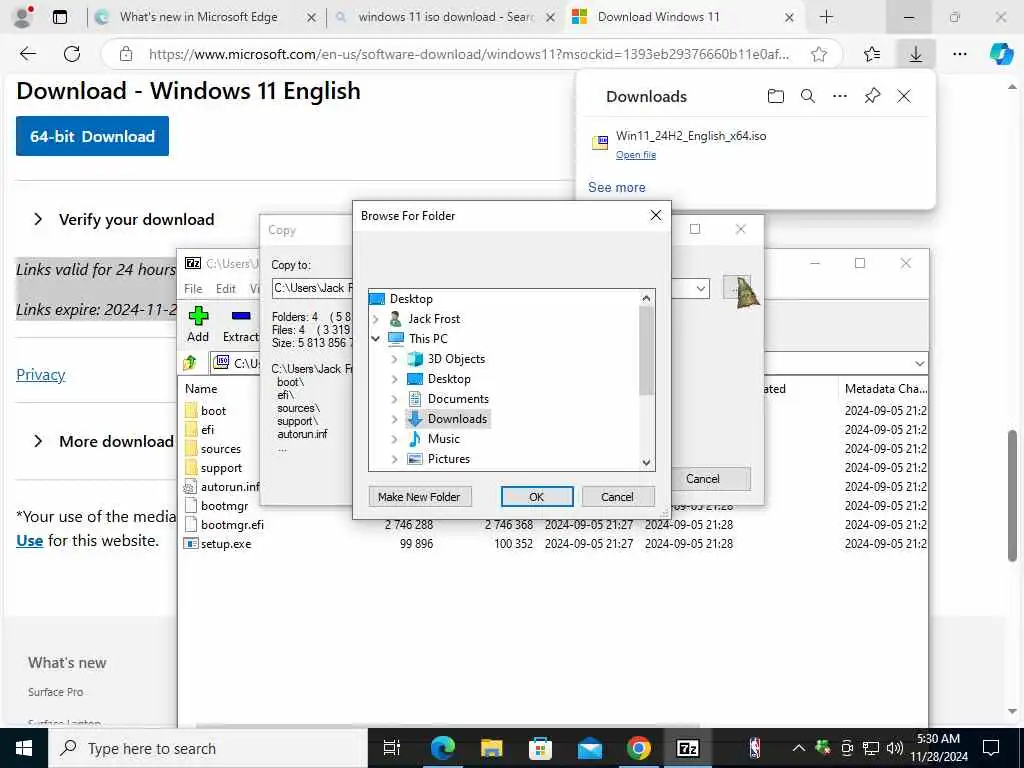
Task: View site information lock icon
Action: pyautogui.click(x=126, y=54)
